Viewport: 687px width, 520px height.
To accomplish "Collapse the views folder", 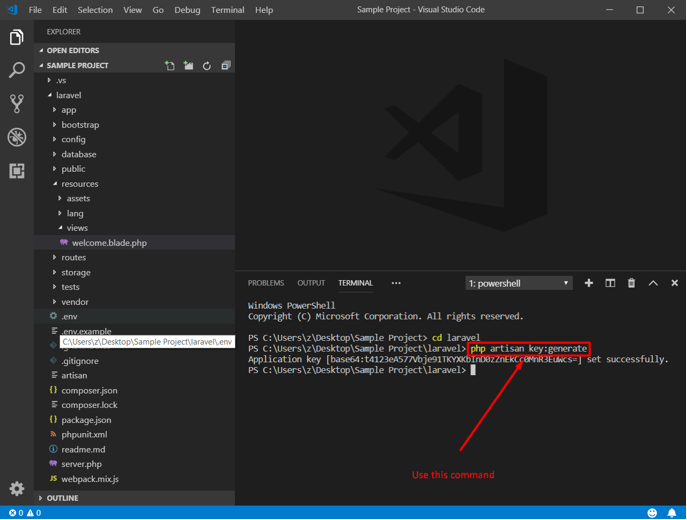I will 135,228.
